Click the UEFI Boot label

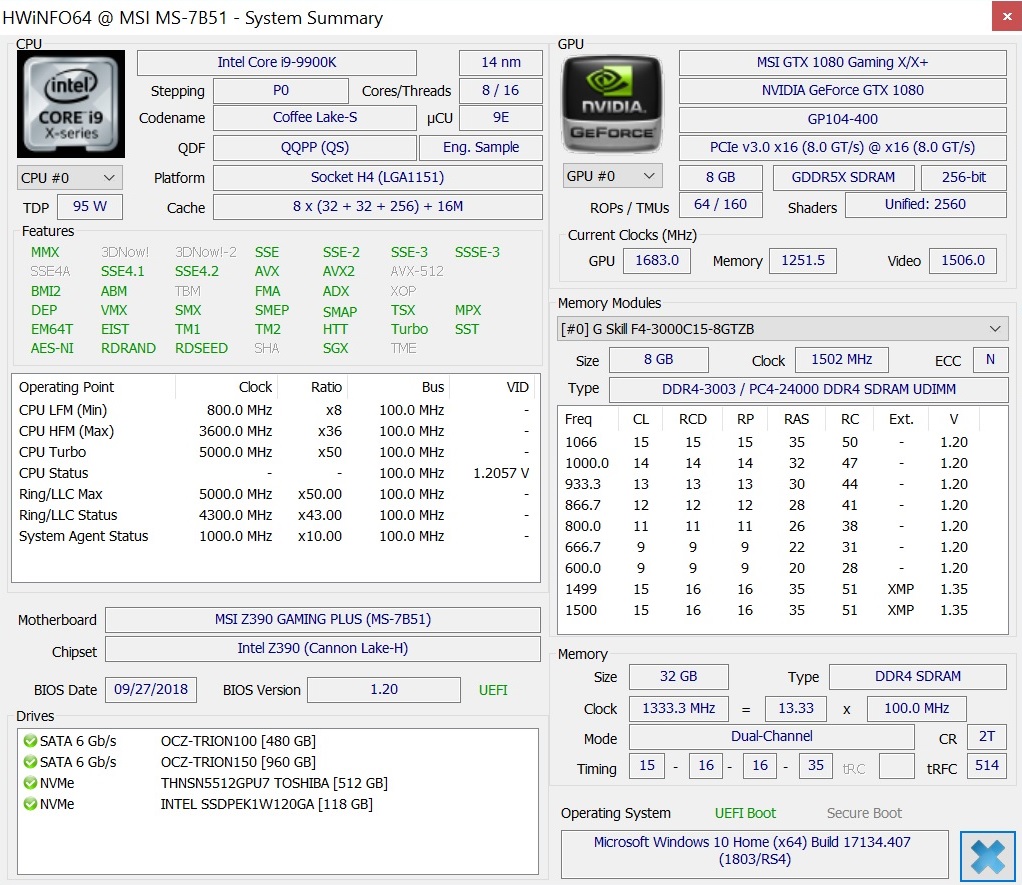(x=746, y=813)
